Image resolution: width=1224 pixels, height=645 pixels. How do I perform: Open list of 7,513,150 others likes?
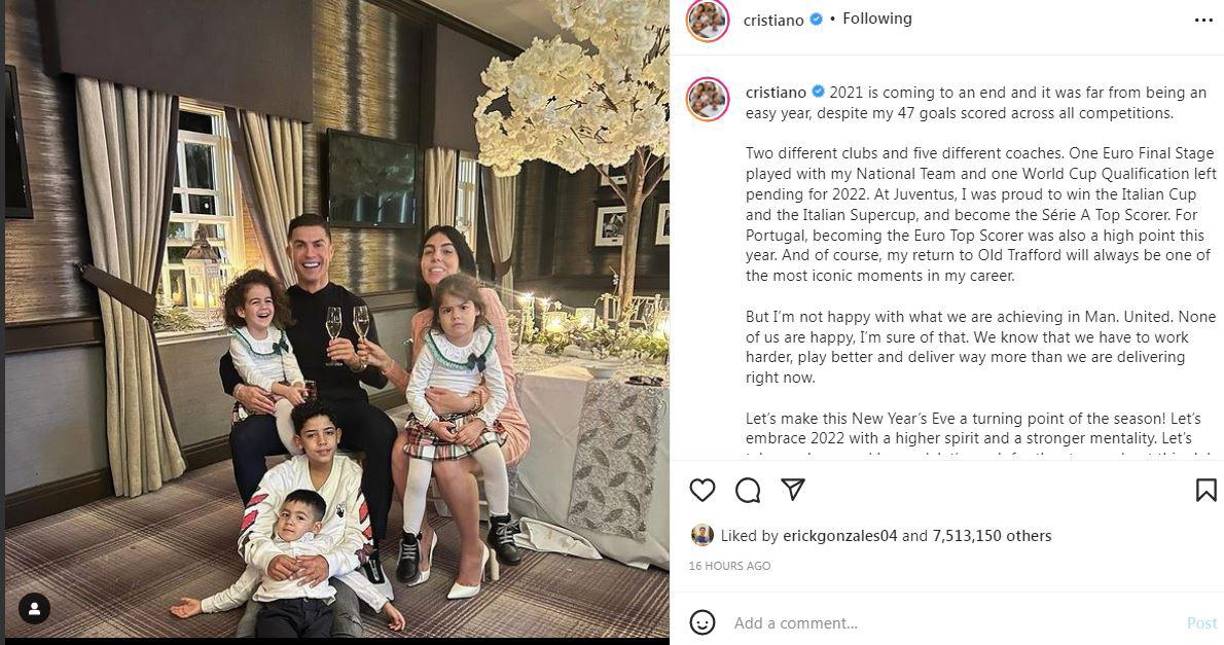pos(992,536)
